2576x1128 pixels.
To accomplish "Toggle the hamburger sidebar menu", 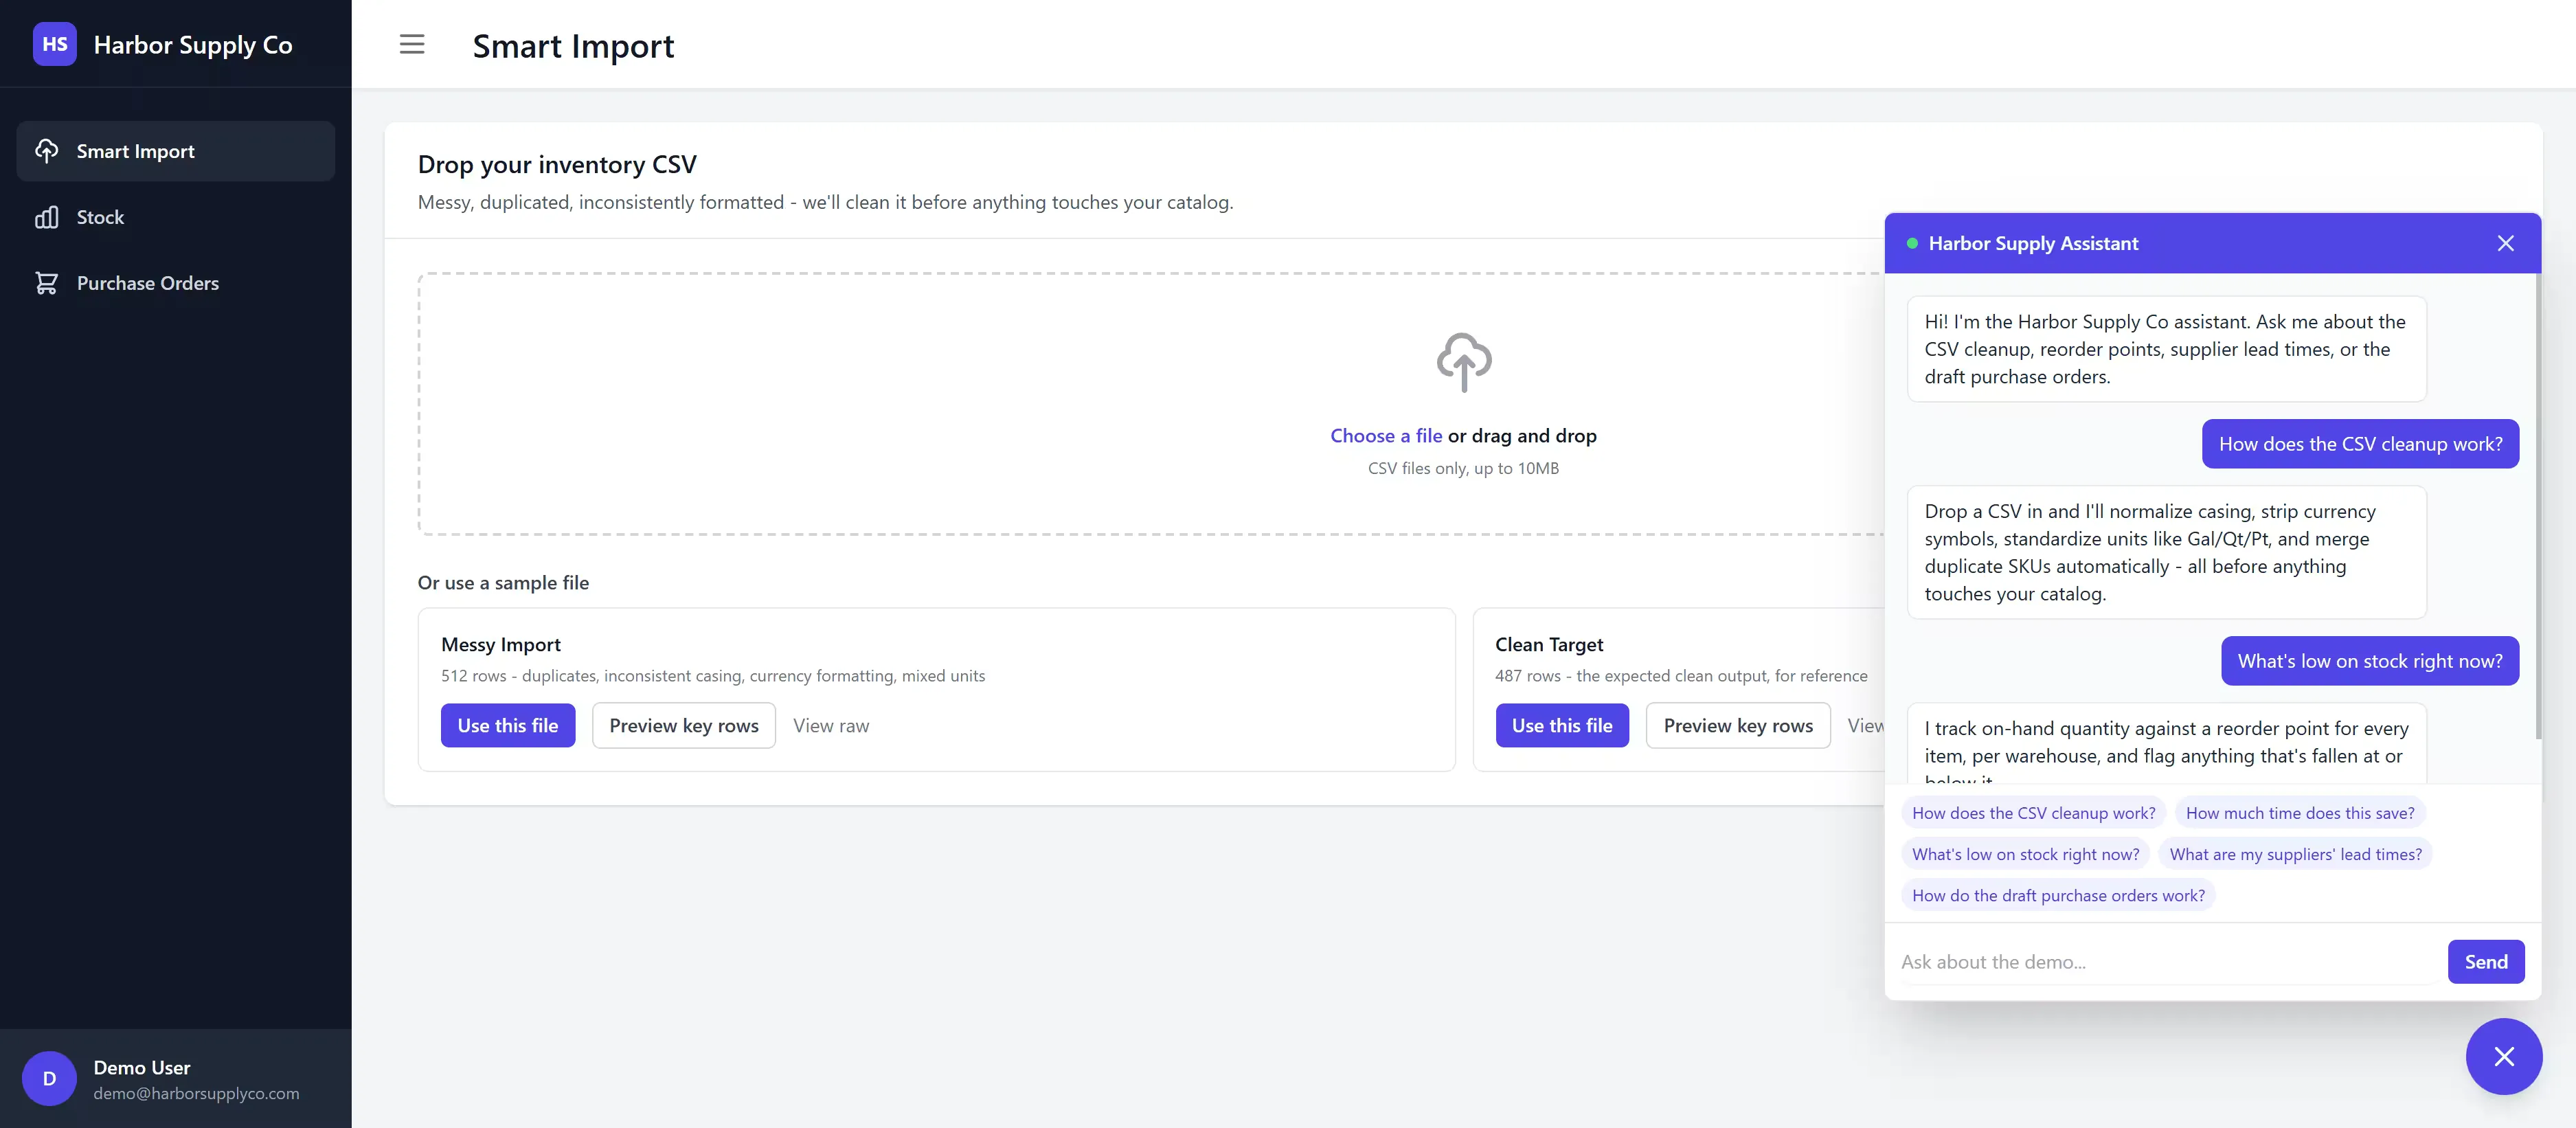I will pyautogui.click(x=412, y=44).
